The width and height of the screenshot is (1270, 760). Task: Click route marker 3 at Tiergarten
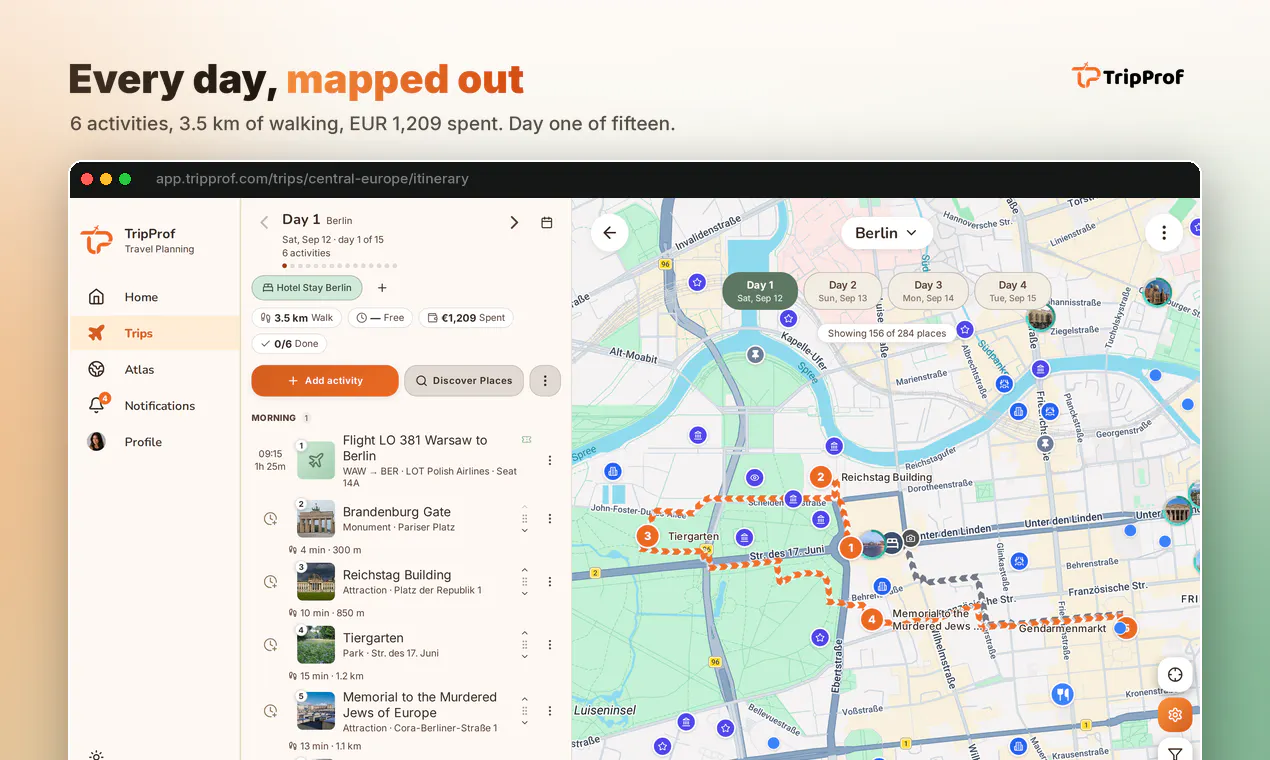click(x=648, y=536)
